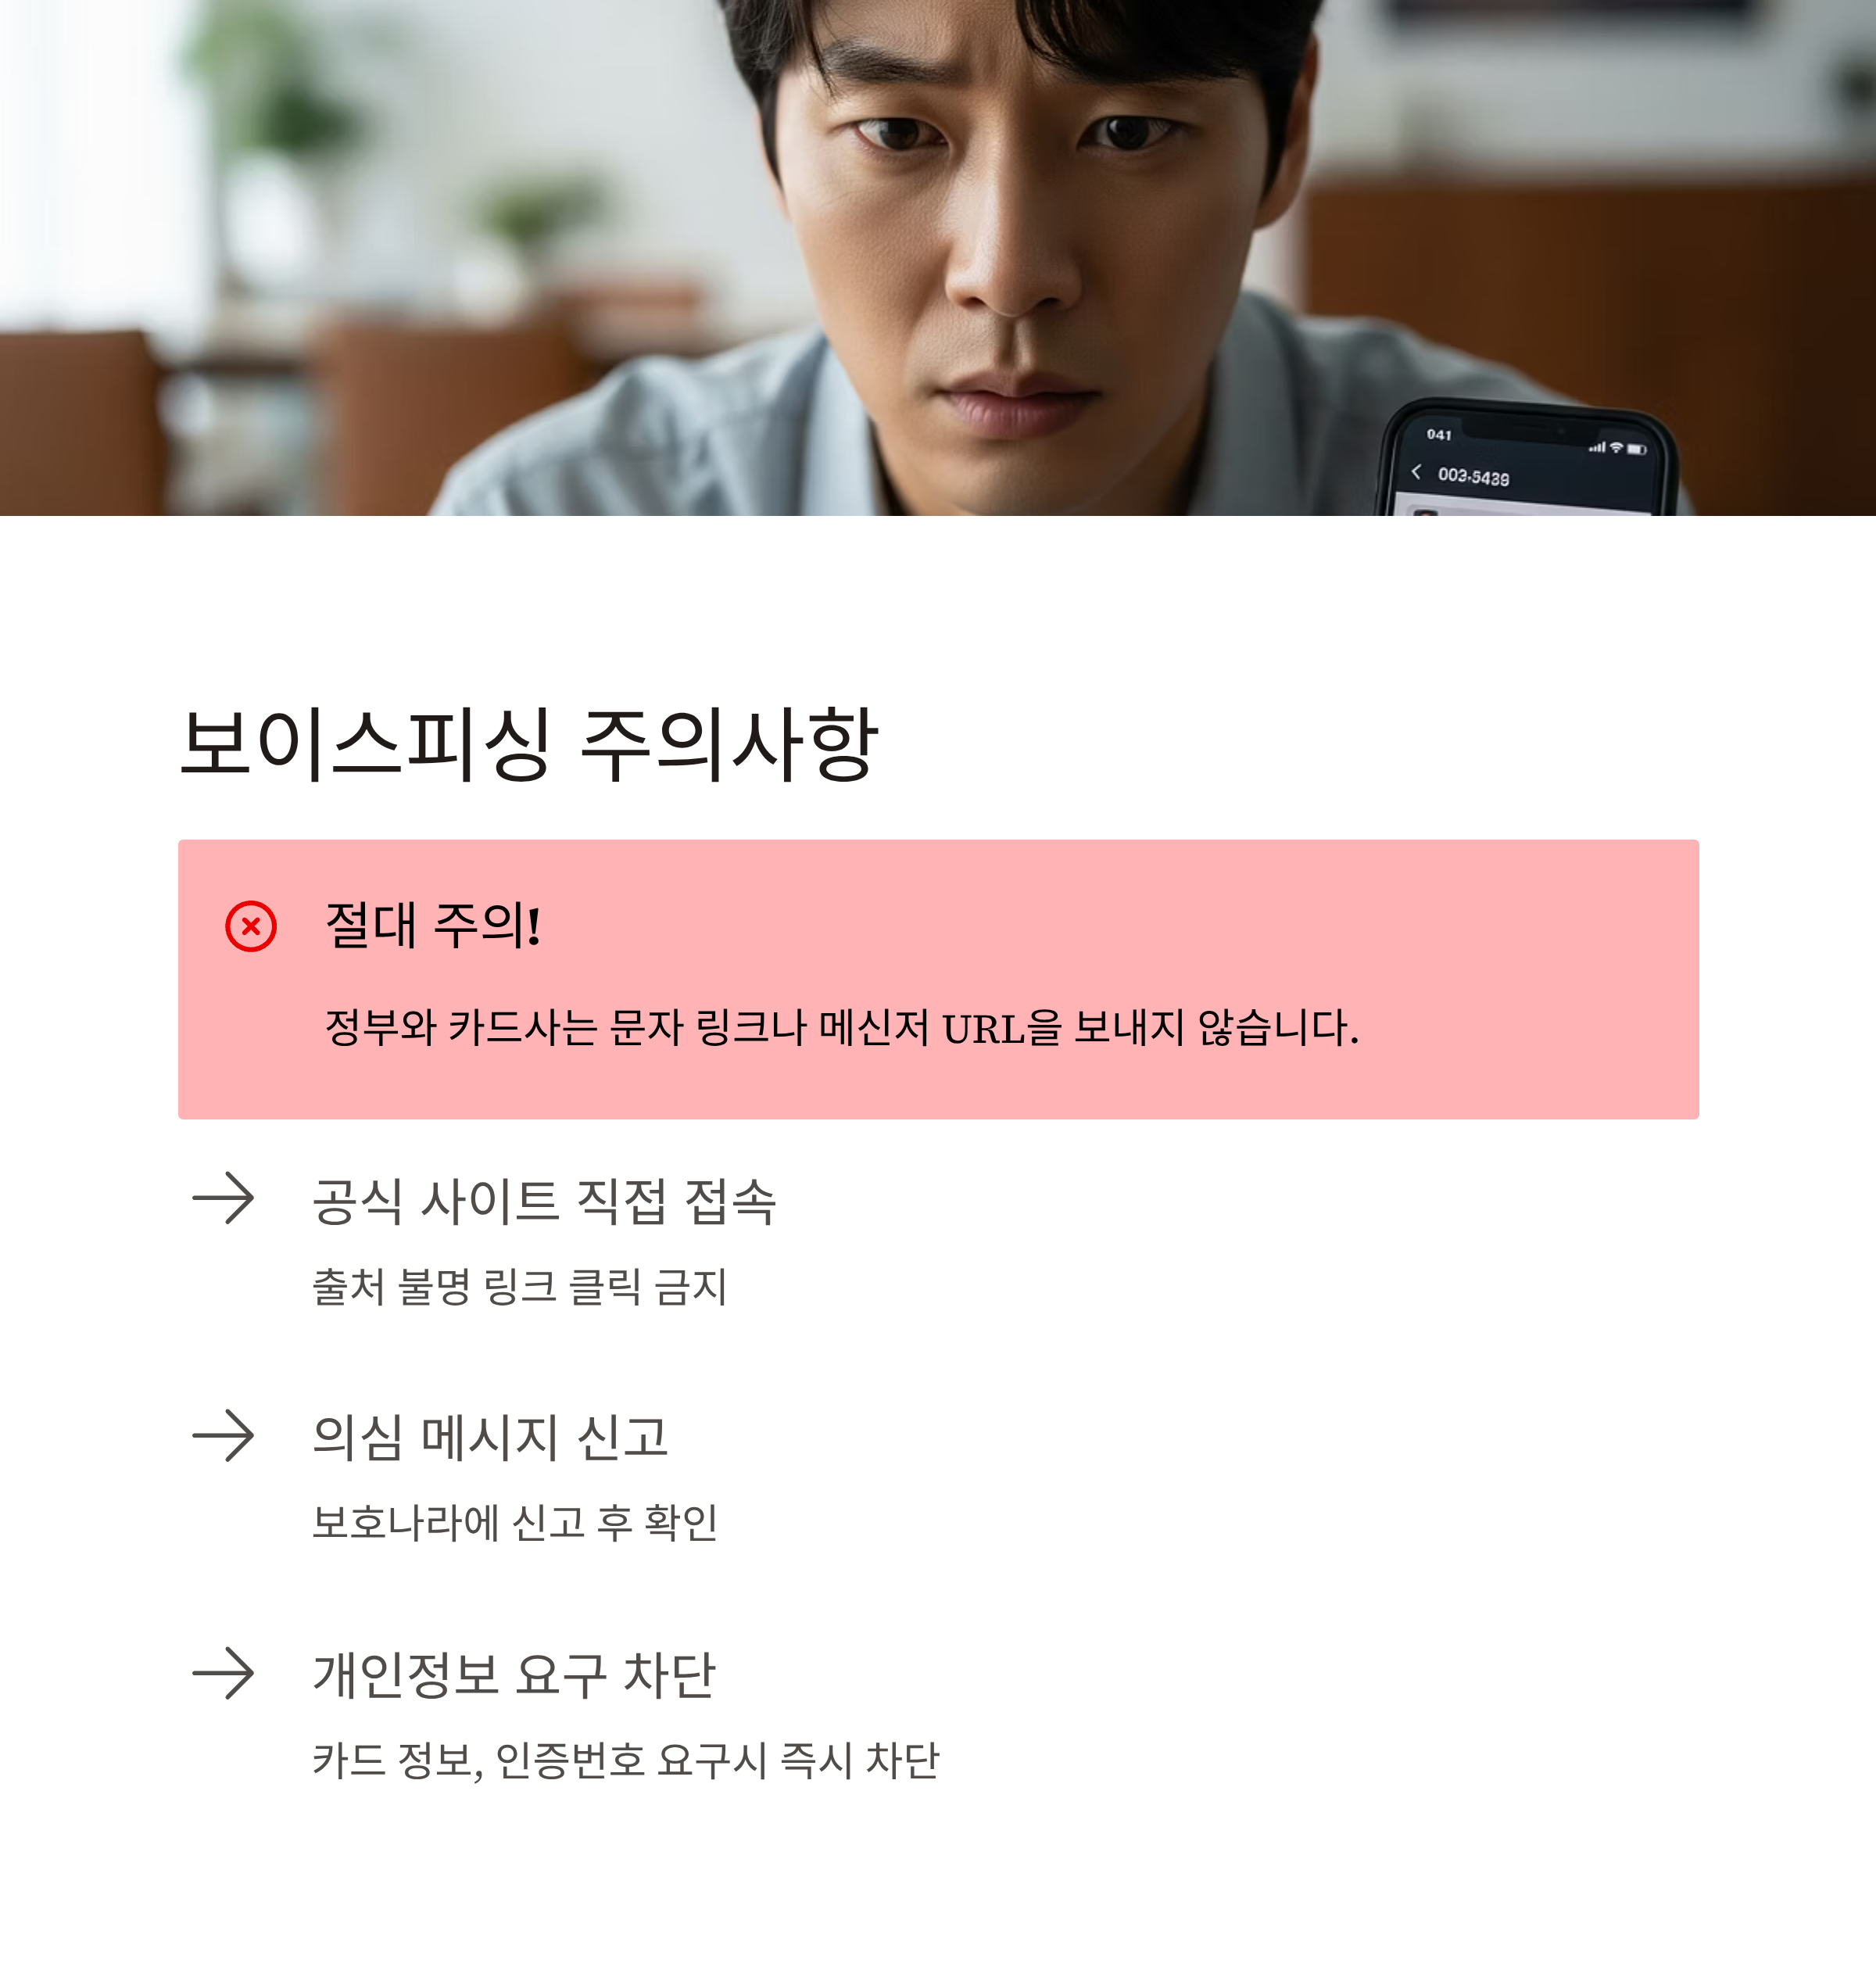Click the signal bars on the phone
1876x1970 pixels.
tap(1597, 447)
